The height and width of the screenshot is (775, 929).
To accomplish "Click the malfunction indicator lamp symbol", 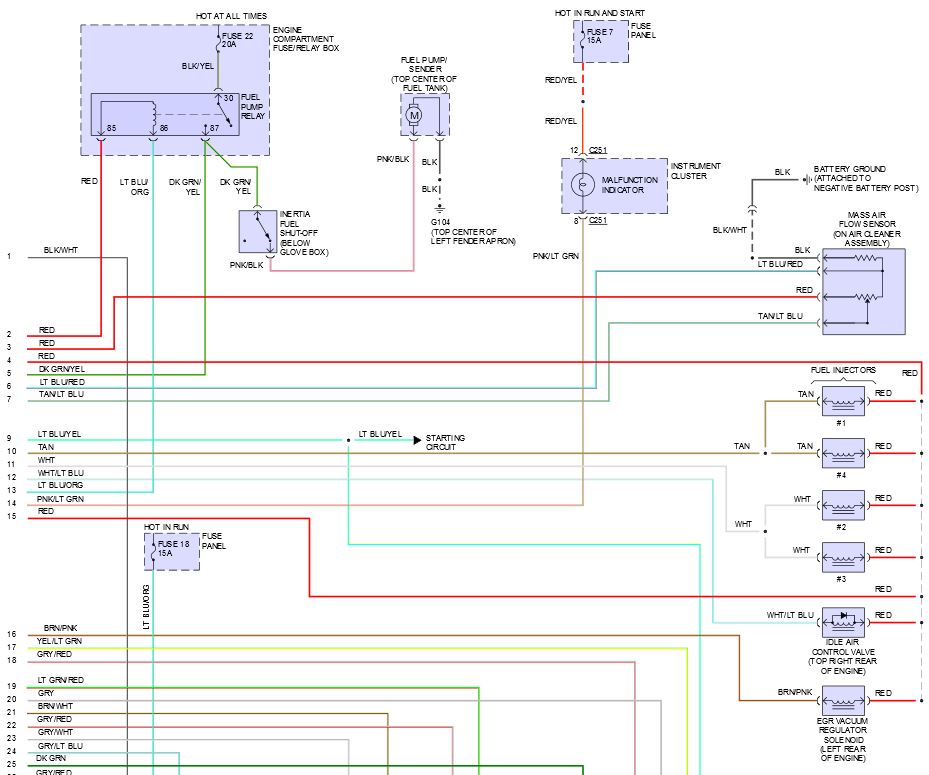I will click(580, 186).
